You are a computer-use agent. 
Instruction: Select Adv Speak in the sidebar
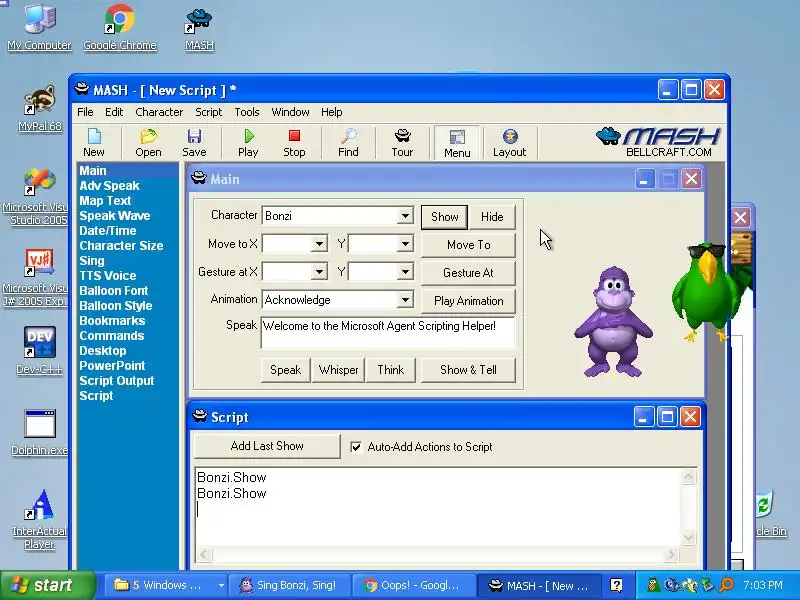(109, 186)
